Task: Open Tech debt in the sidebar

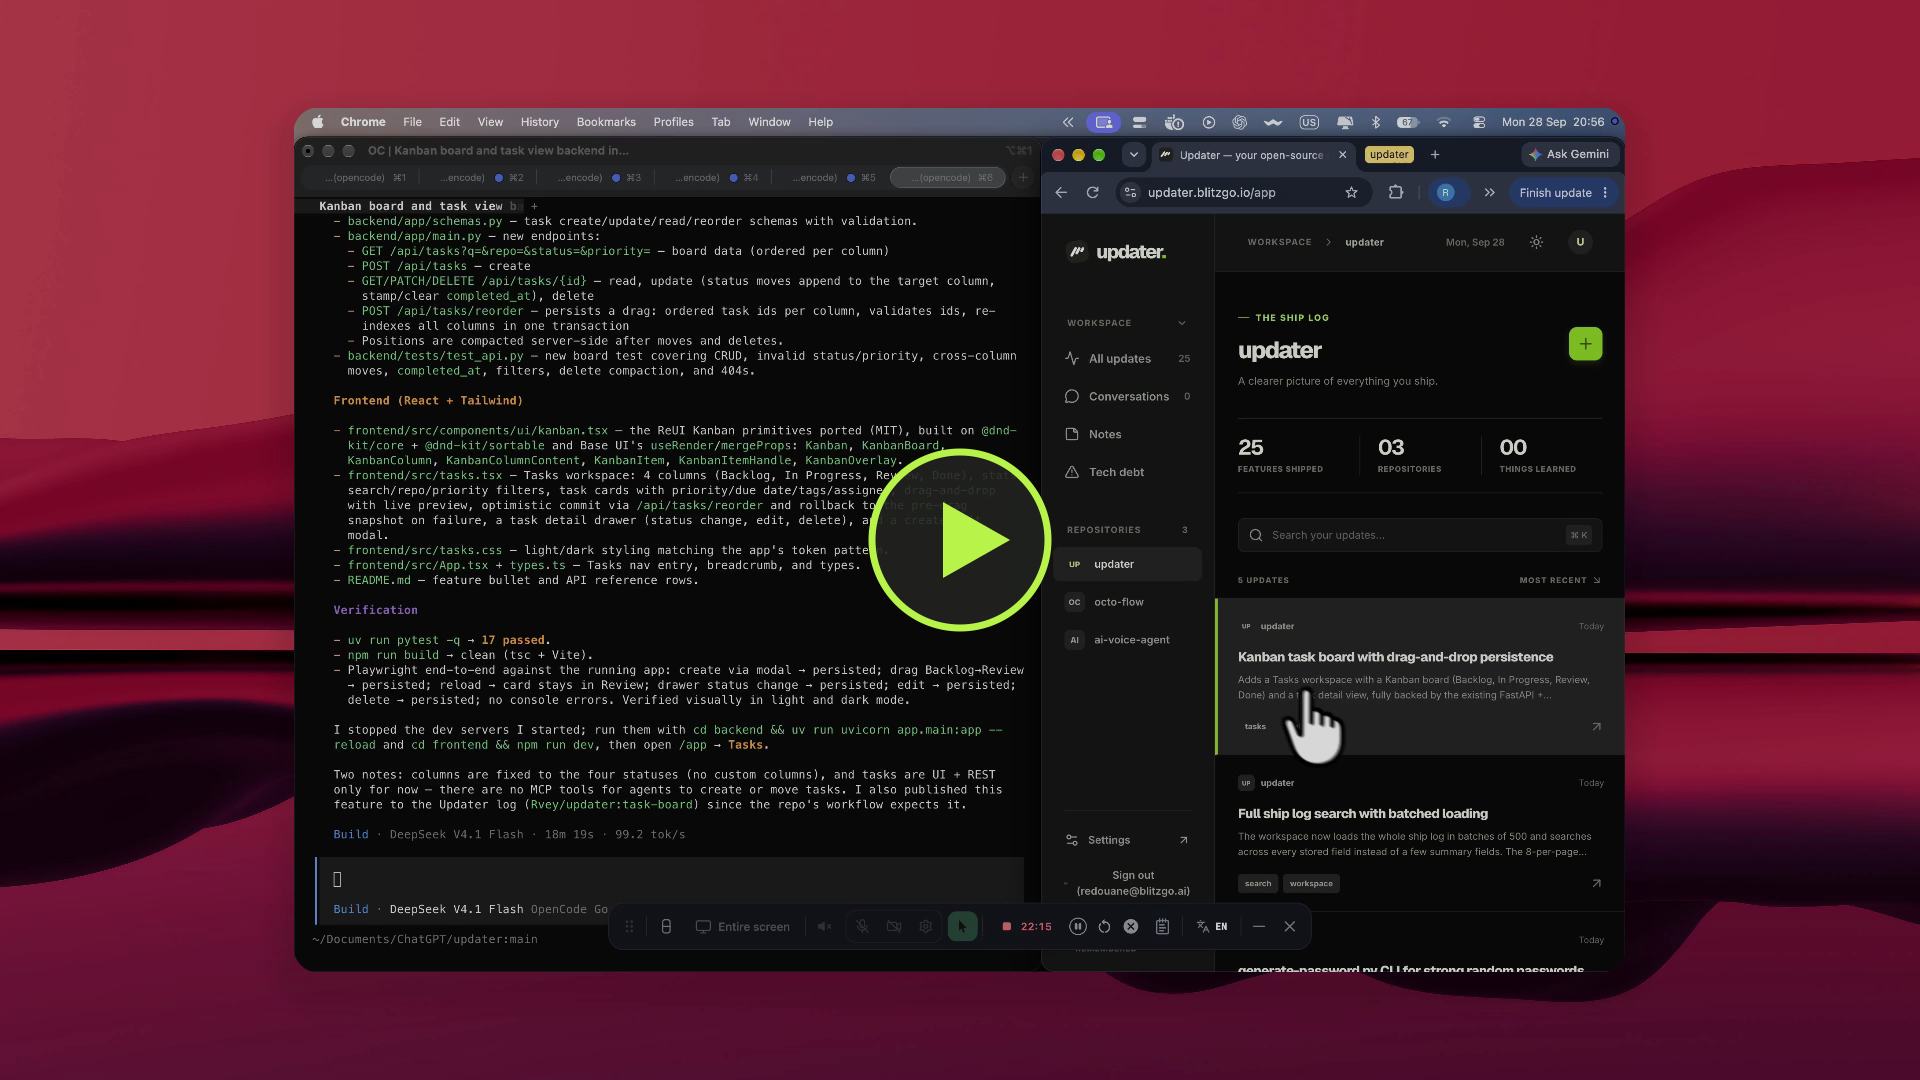Action: coord(1127,473)
